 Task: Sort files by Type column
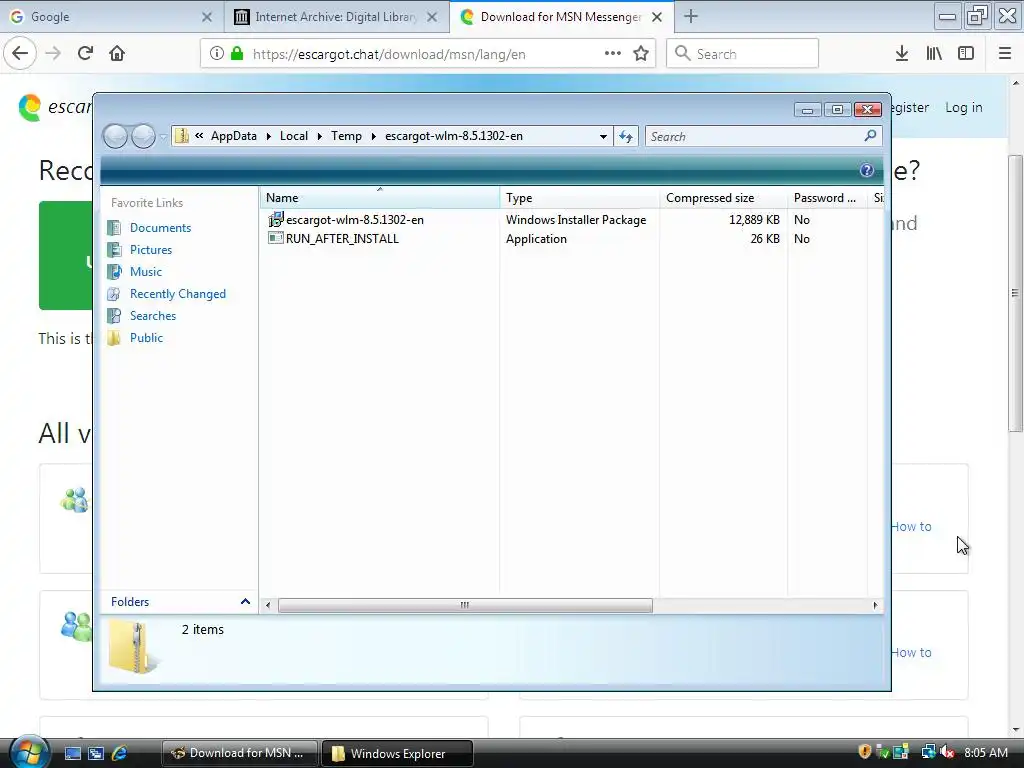(579, 198)
